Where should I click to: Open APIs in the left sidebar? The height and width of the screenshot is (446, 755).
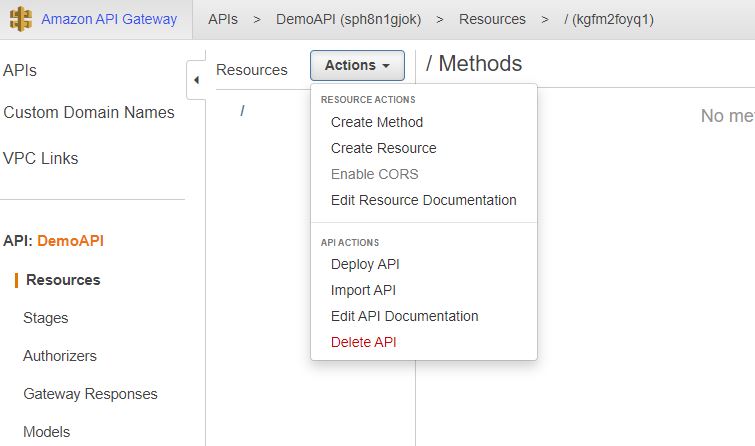pos(20,70)
